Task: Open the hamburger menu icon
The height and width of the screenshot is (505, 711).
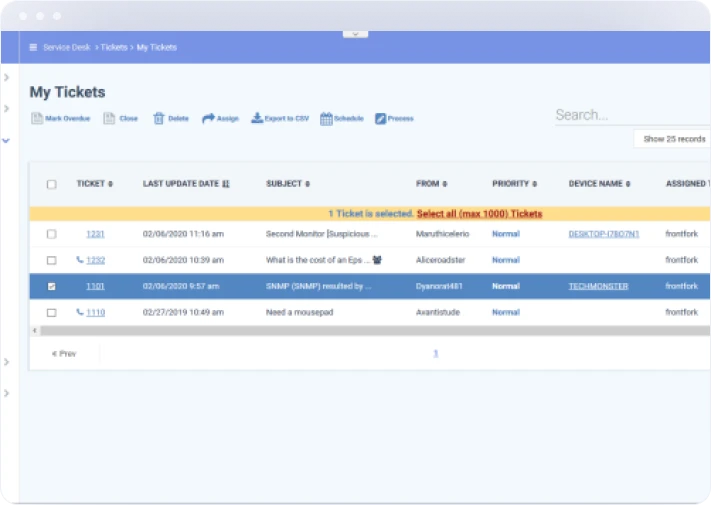Action: click(33, 47)
